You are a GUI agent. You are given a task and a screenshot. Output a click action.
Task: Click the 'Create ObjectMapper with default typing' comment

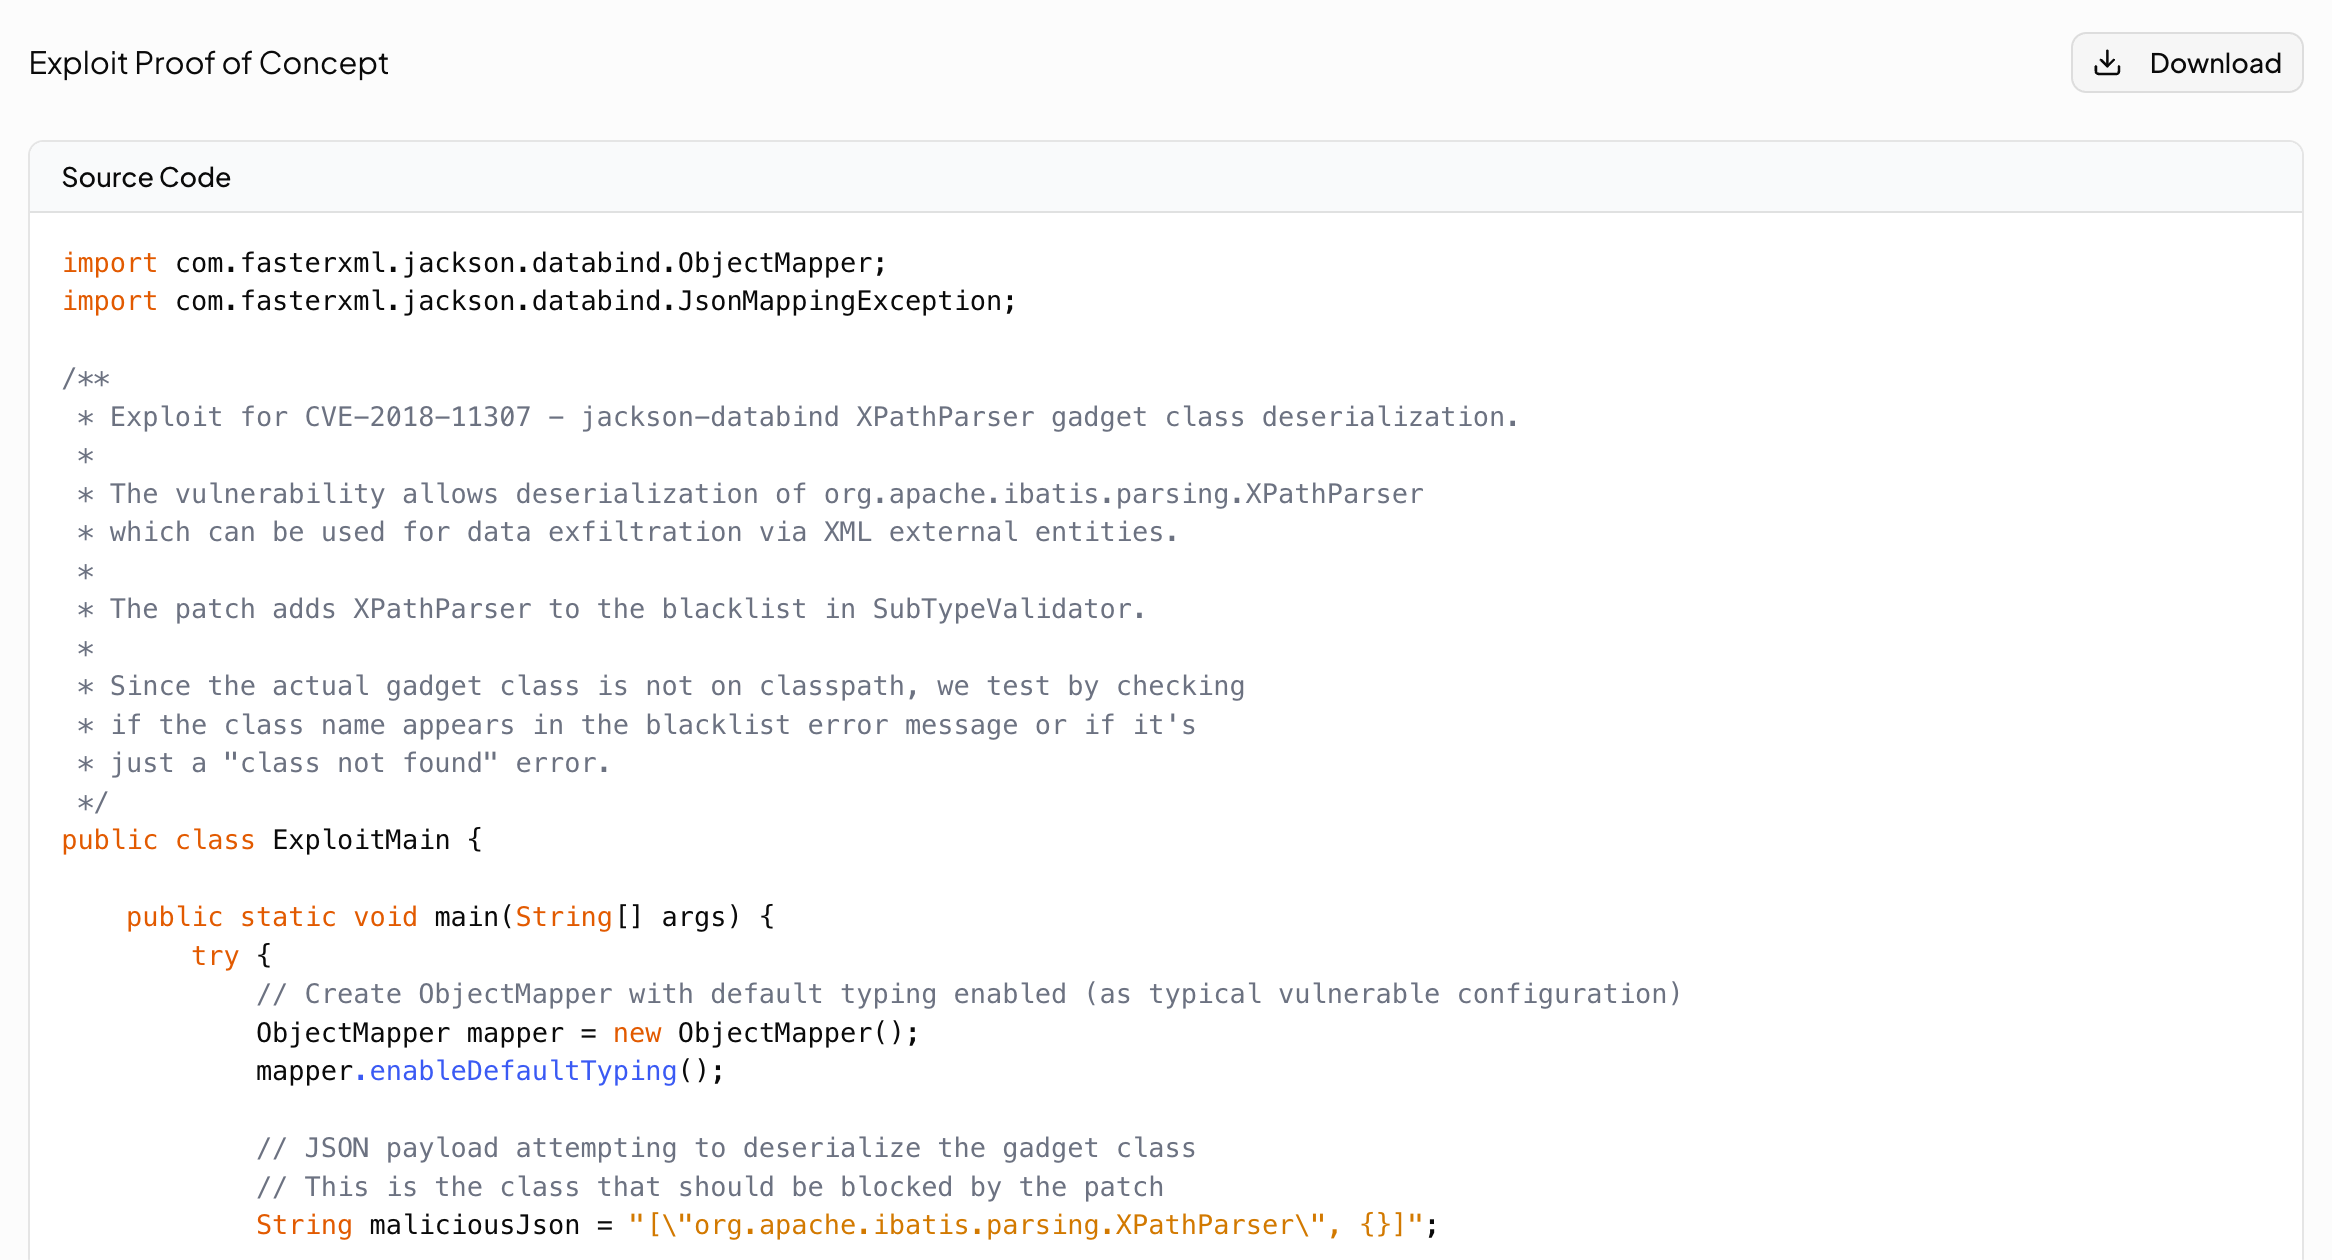[x=968, y=994]
